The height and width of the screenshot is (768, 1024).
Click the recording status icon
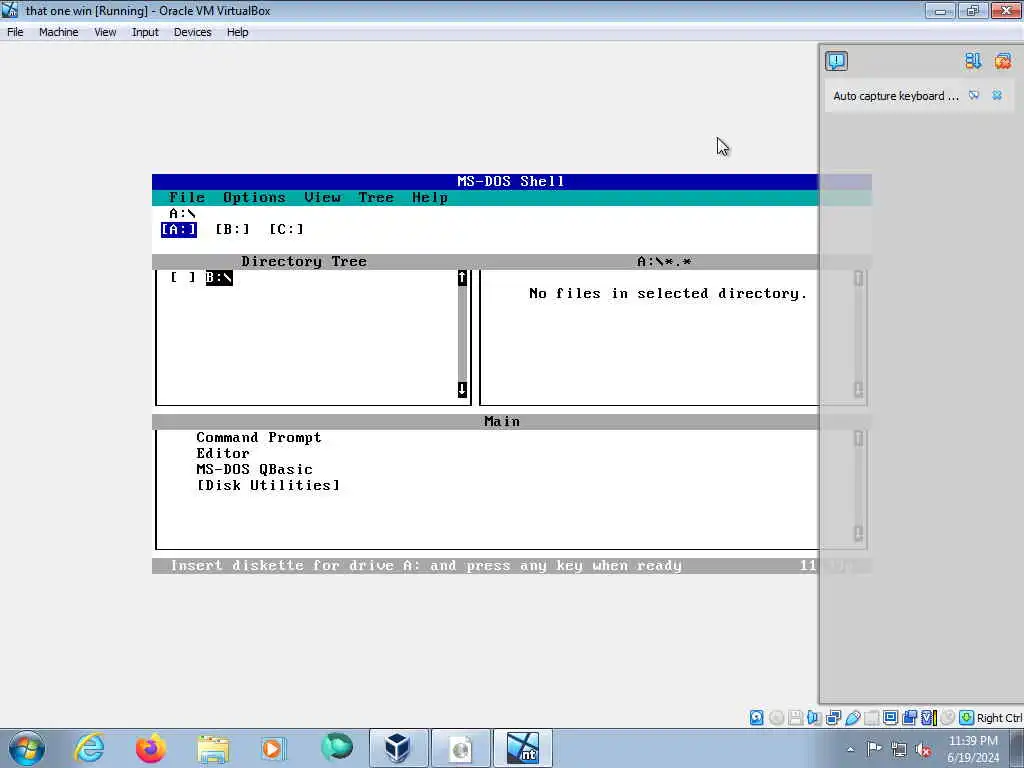point(909,718)
